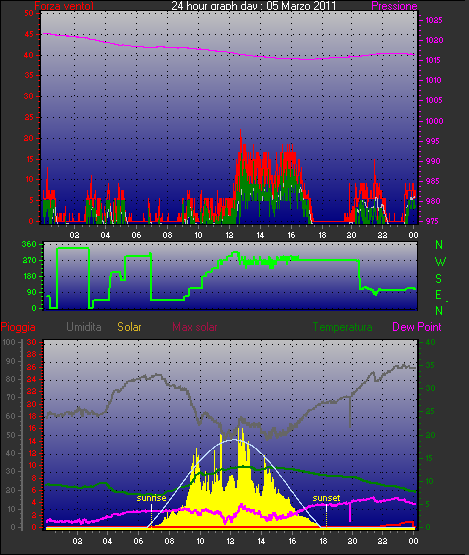The image size is (469, 555).
Task: Click the 270 wind direction axis value
Action: 29,261
